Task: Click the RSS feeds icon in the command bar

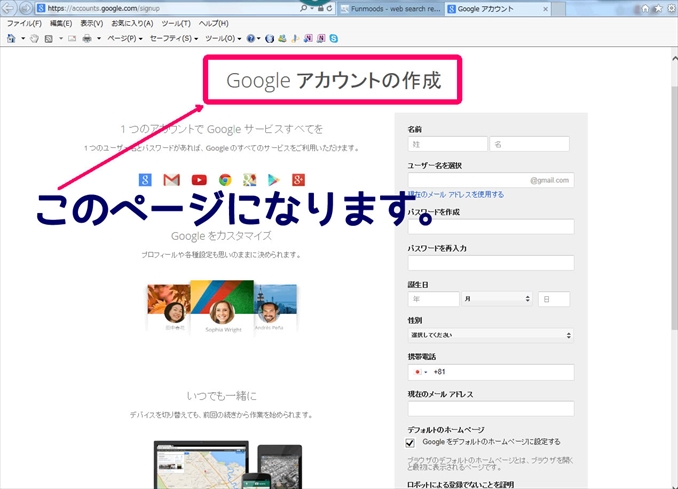Action: point(48,38)
